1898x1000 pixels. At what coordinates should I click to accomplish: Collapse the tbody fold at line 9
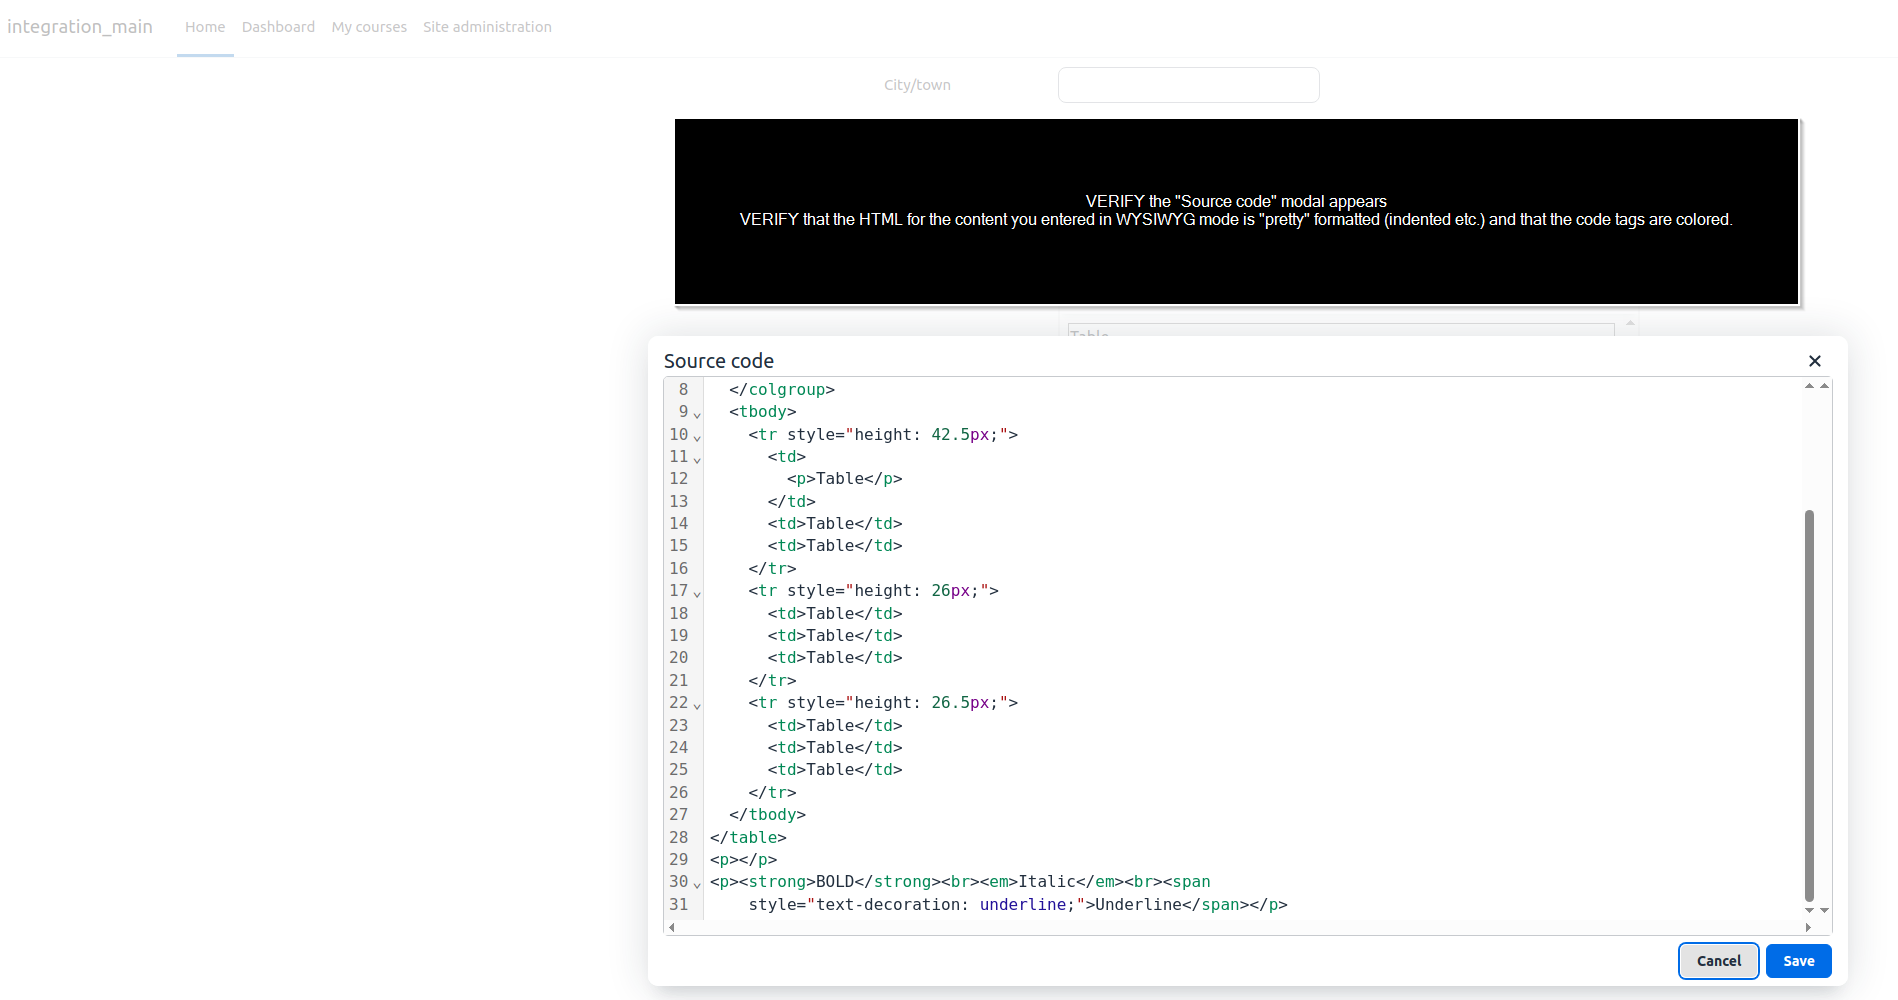[697, 414]
